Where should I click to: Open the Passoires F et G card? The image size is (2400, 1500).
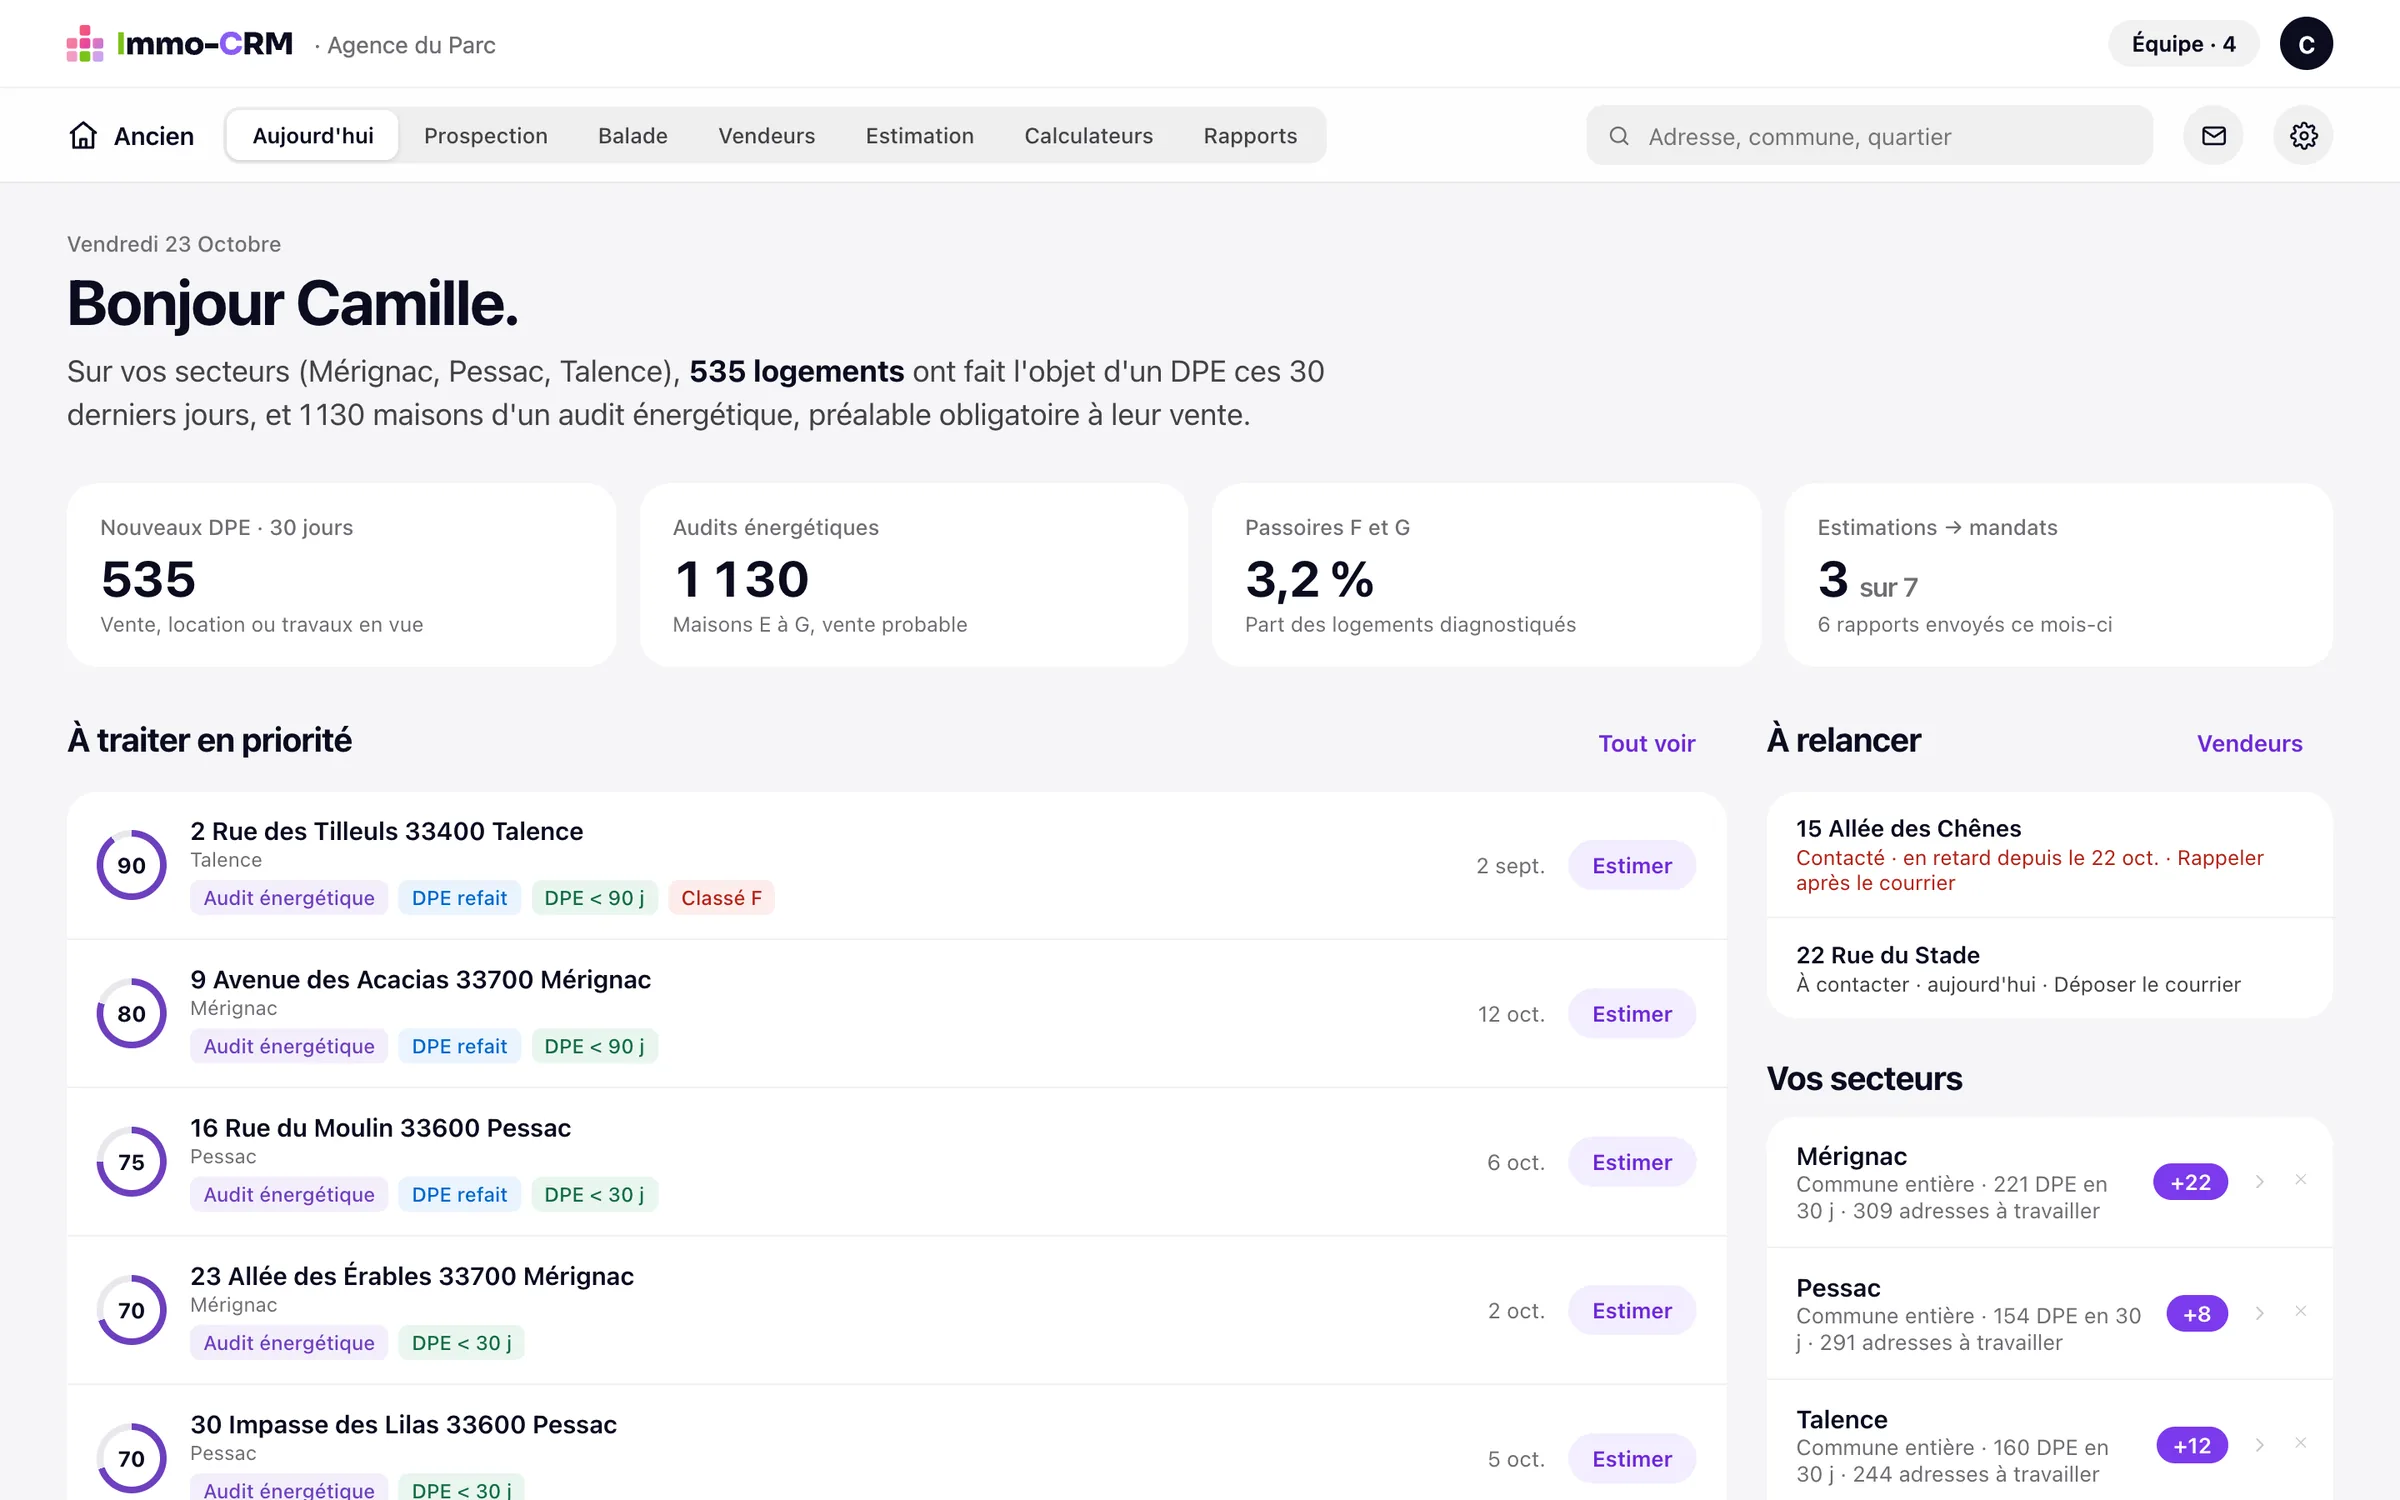(x=1486, y=575)
